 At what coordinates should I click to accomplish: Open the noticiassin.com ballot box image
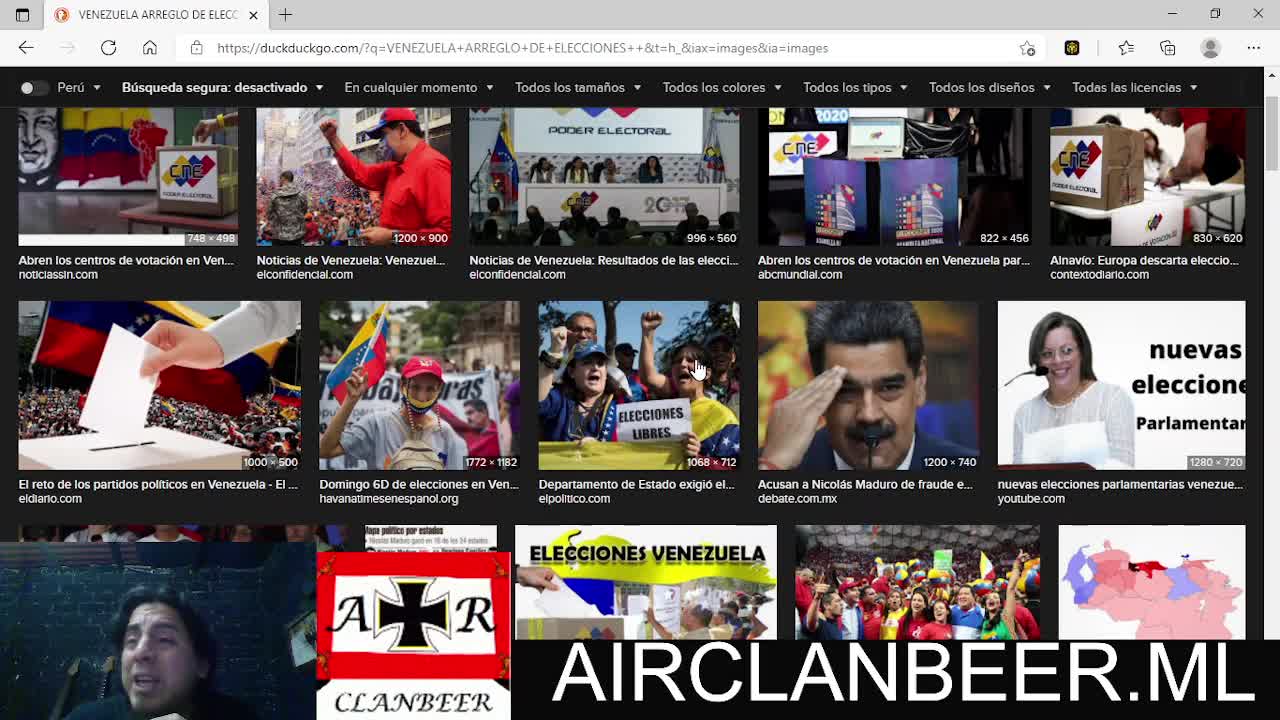(x=128, y=176)
